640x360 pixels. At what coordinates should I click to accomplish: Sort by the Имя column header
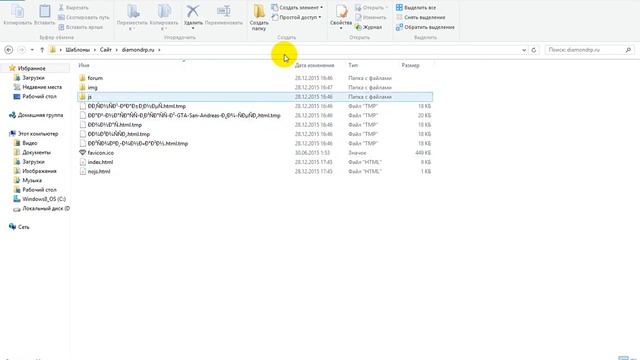pos(84,65)
